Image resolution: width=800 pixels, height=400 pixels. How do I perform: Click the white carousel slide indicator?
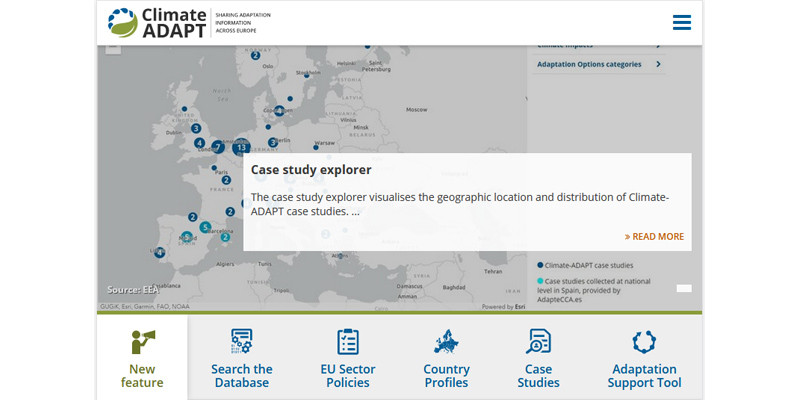click(x=684, y=288)
